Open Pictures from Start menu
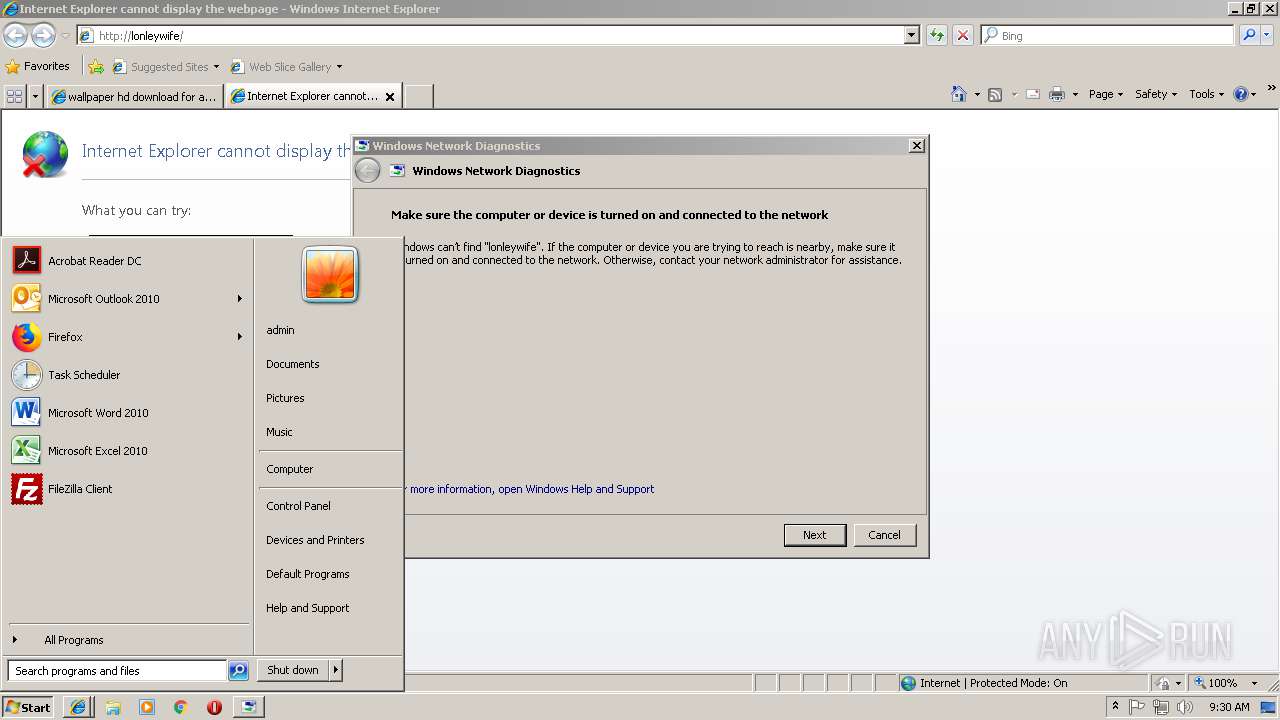 285,398
